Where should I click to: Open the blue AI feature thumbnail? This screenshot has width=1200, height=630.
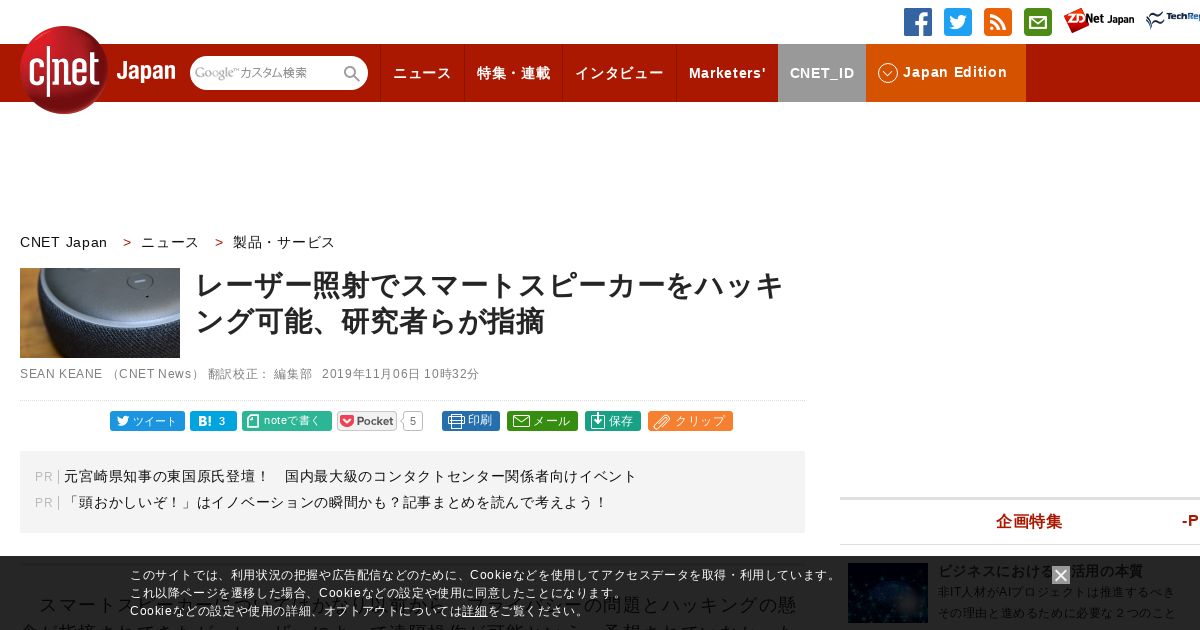pos(888,593)
